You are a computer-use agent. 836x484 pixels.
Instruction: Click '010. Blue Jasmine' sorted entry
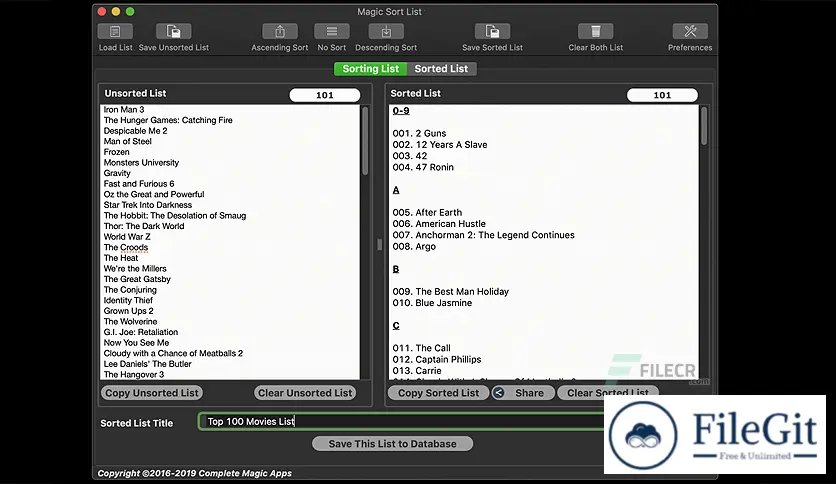(432, 303)
